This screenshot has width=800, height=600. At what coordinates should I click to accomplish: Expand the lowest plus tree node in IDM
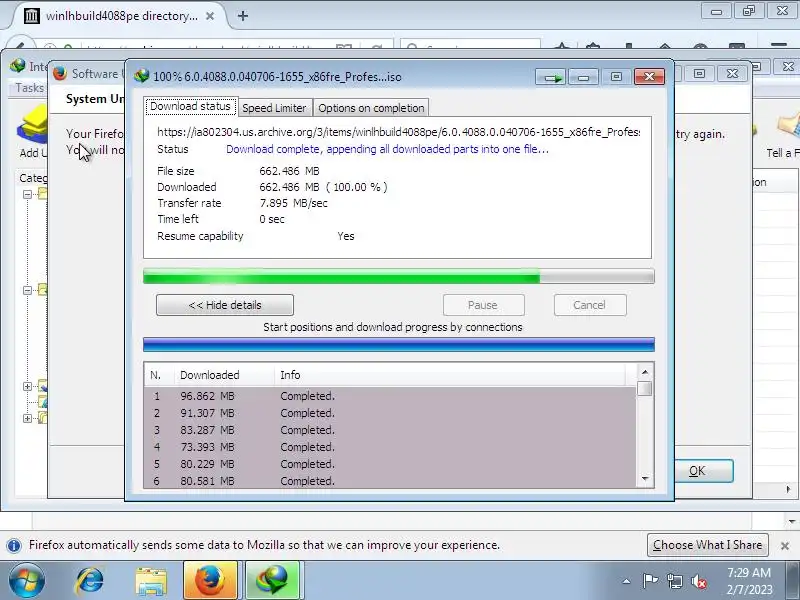pyautogui.click(x=28, y=418)
